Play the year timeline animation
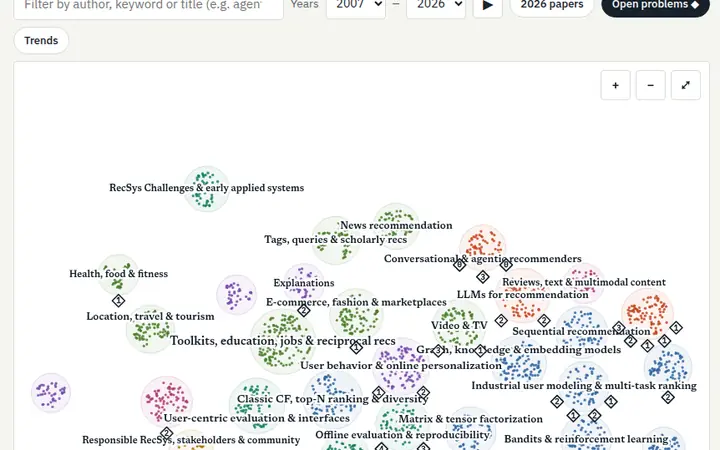The height and width of the screenshot is (450, 720). (488, 6)
